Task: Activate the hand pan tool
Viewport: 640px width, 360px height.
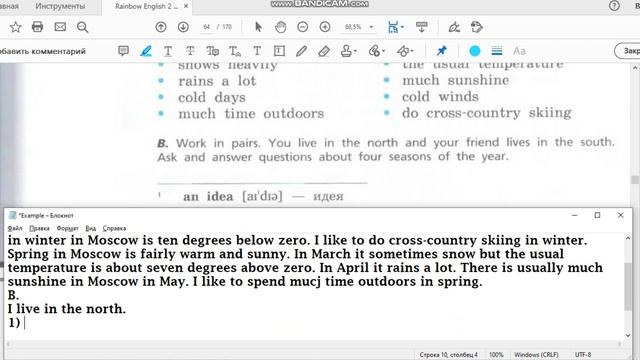Action: pyautogui.click(x=280, y=27)
